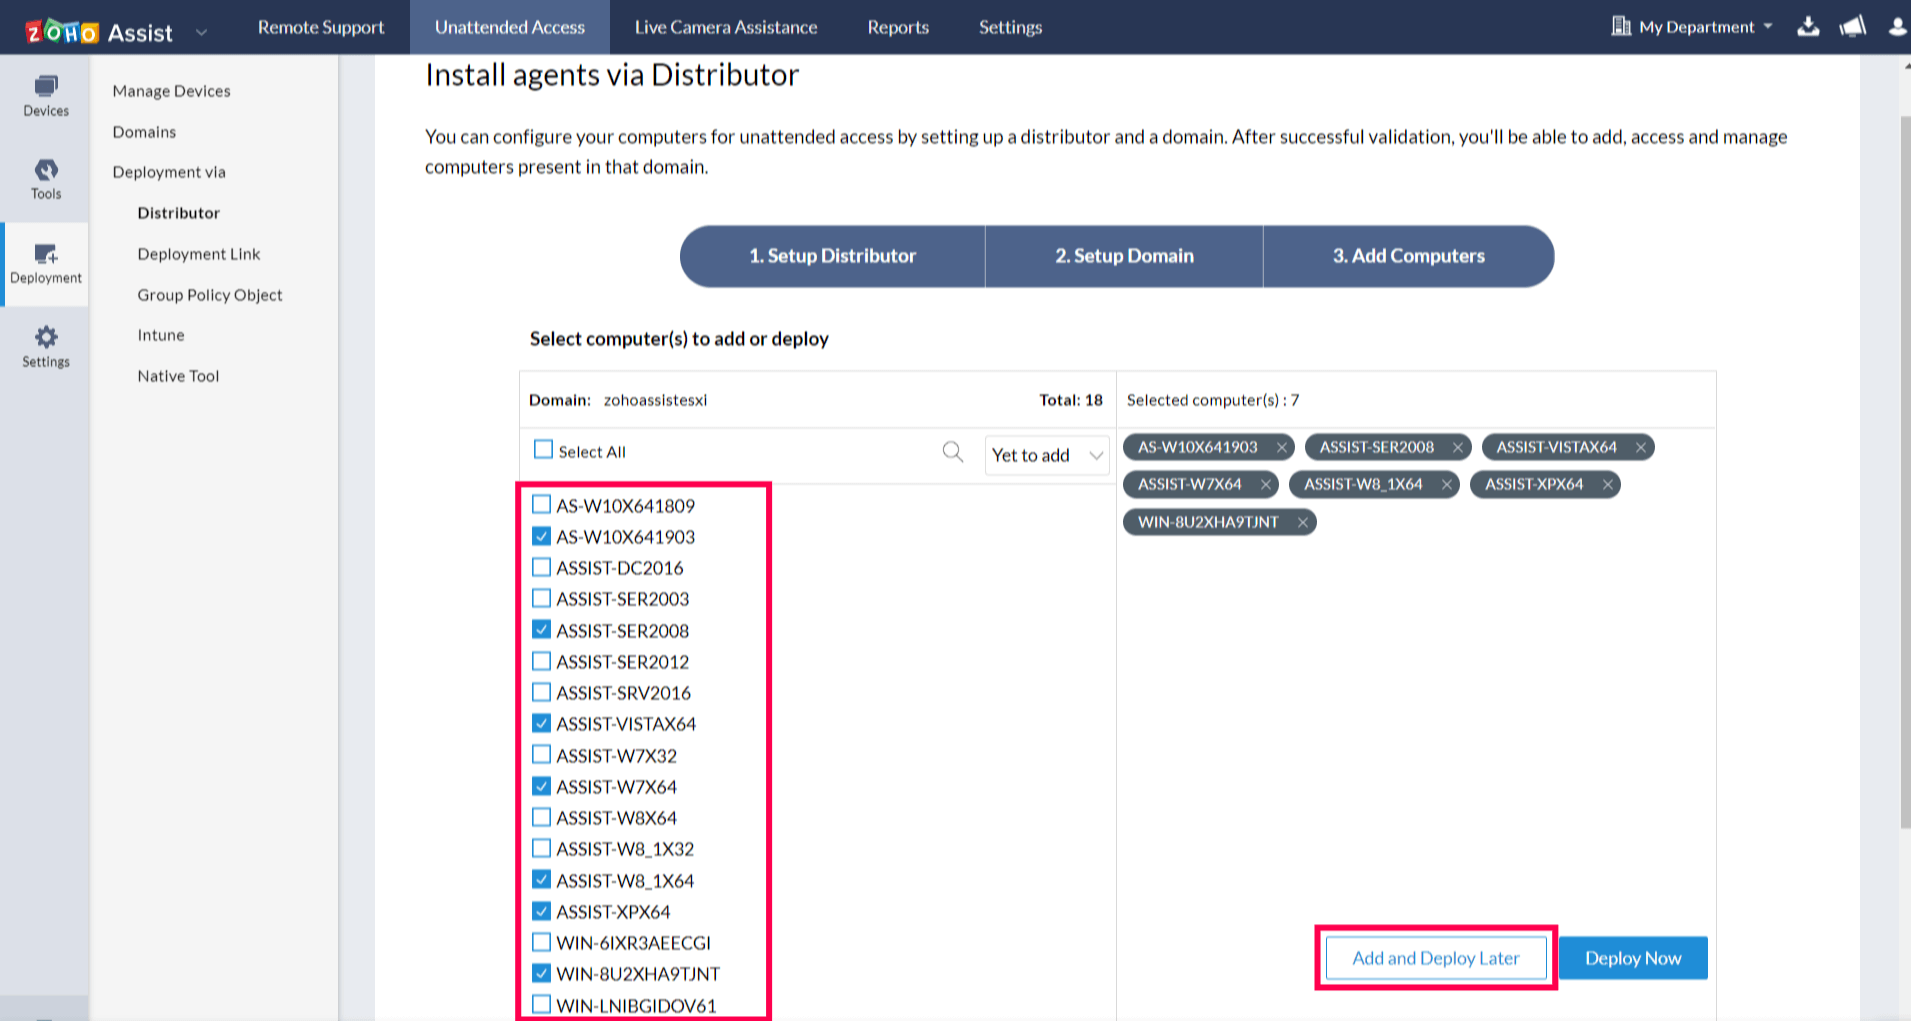
Task: Open notifications via the megaphone icon
Action: pos(1851,27)
